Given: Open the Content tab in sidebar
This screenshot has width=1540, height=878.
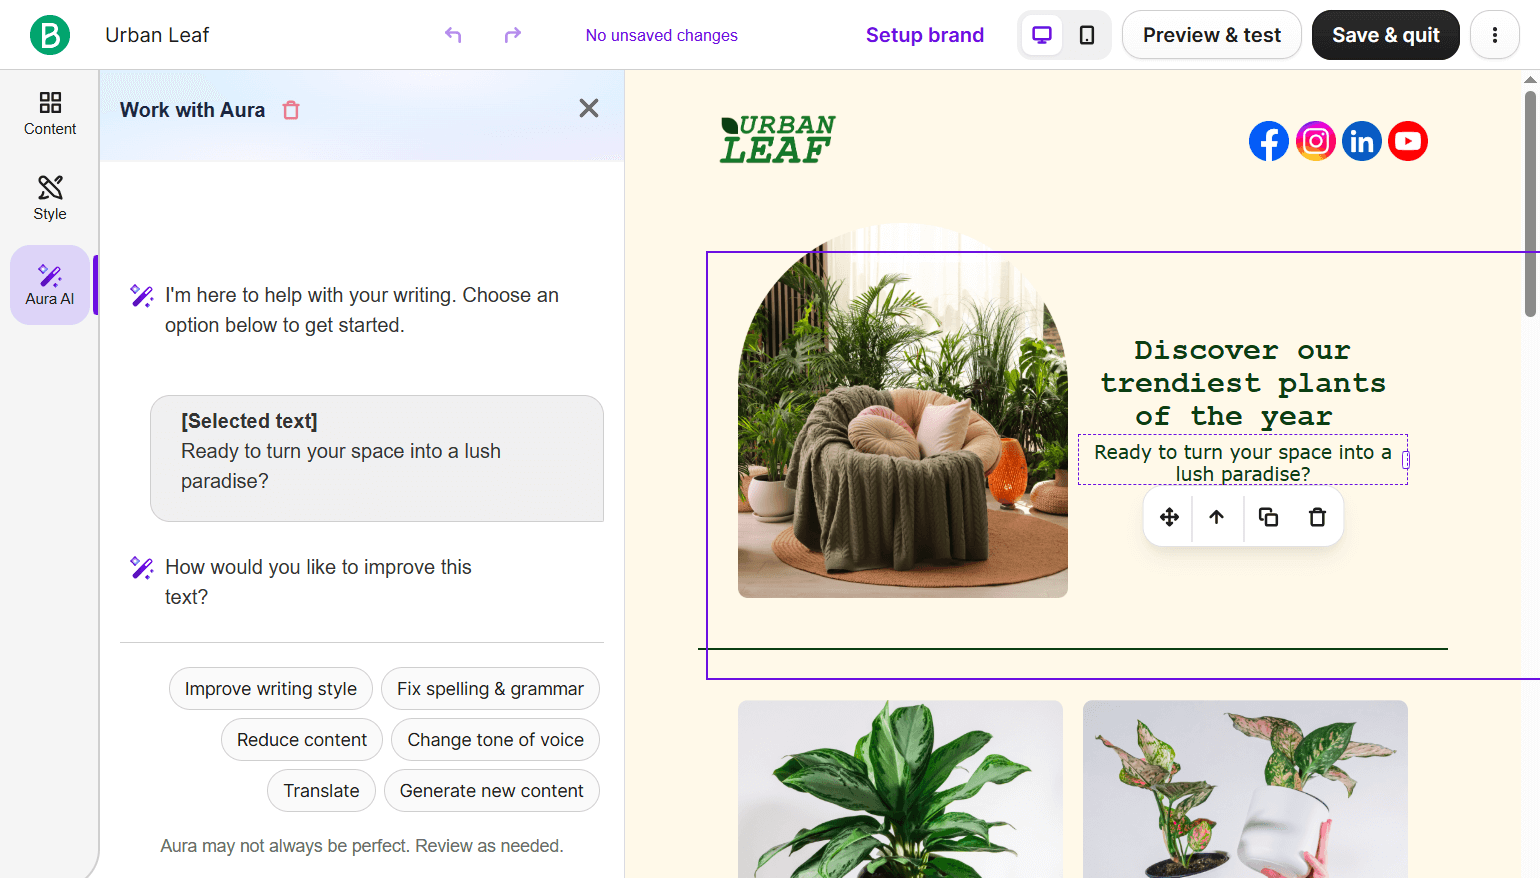Looking at the screenshot, I should point(50,113).
